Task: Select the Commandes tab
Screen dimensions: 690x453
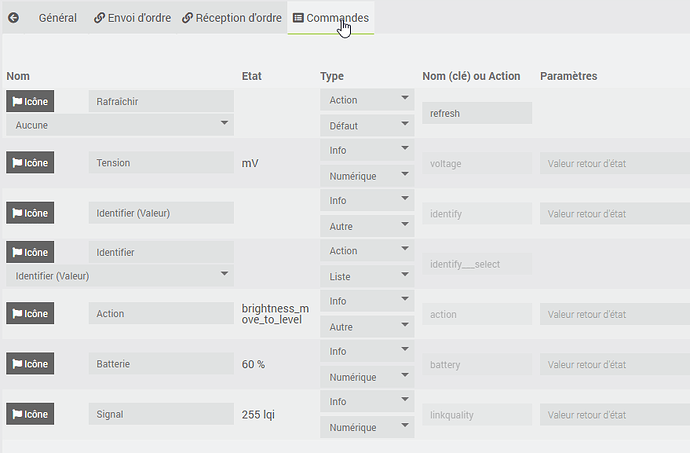Action: pos(330,18)
